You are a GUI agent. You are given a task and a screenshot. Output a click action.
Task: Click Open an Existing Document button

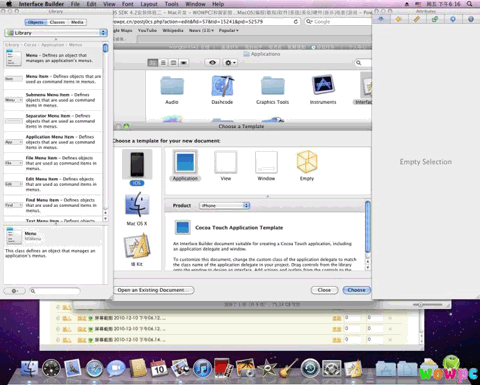[x=153, y=290]
